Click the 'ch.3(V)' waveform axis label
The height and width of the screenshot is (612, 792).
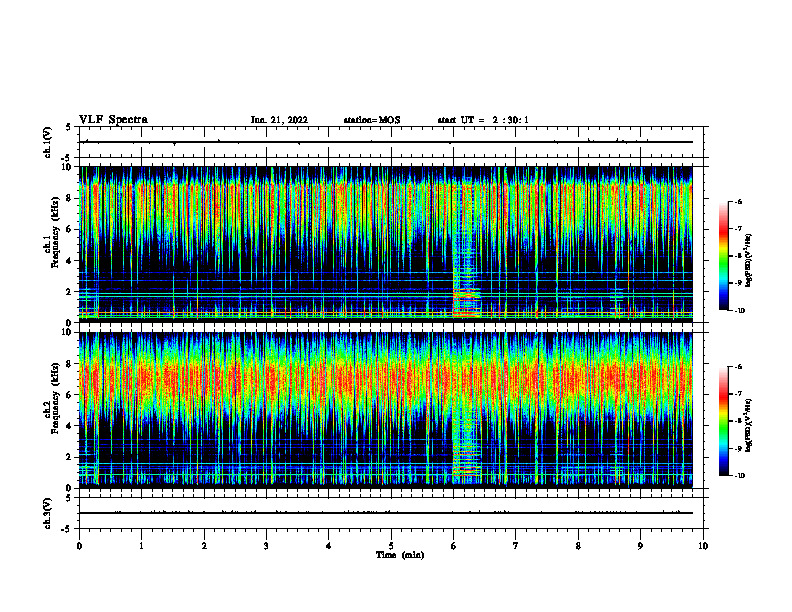pyautogui.click(x=48, y=513)
